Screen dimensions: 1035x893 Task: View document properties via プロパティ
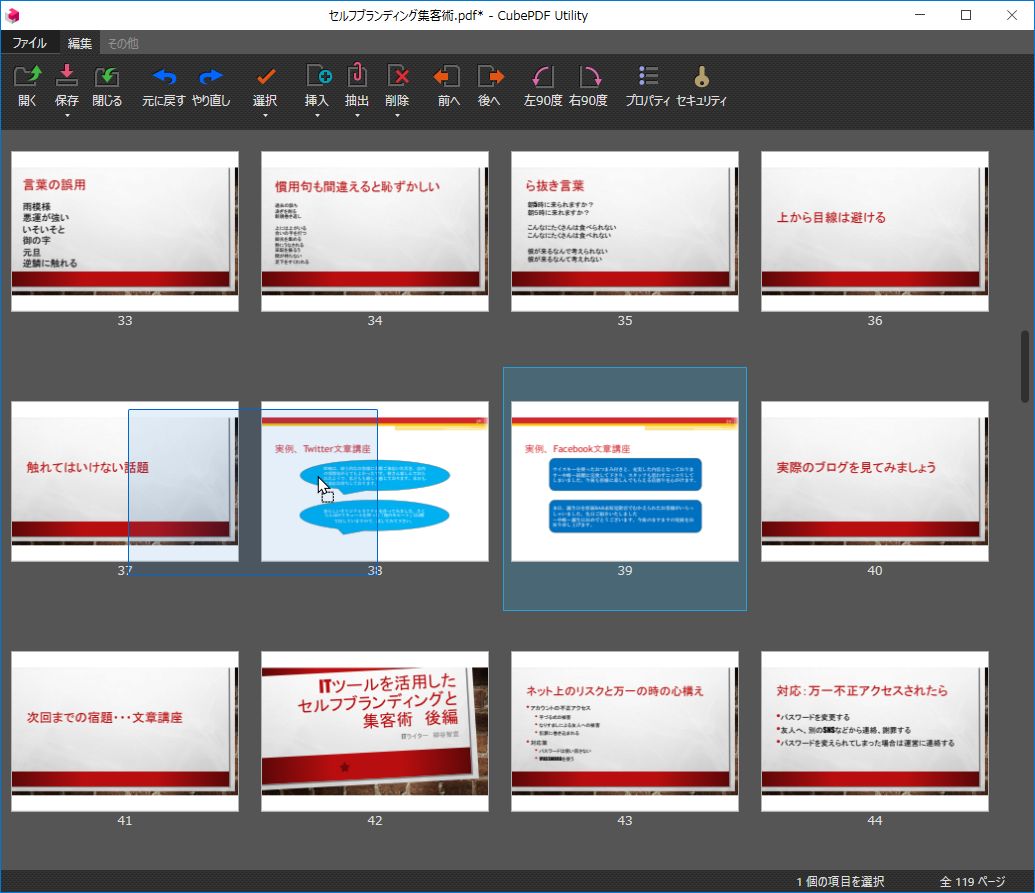[x=647, y=85]
